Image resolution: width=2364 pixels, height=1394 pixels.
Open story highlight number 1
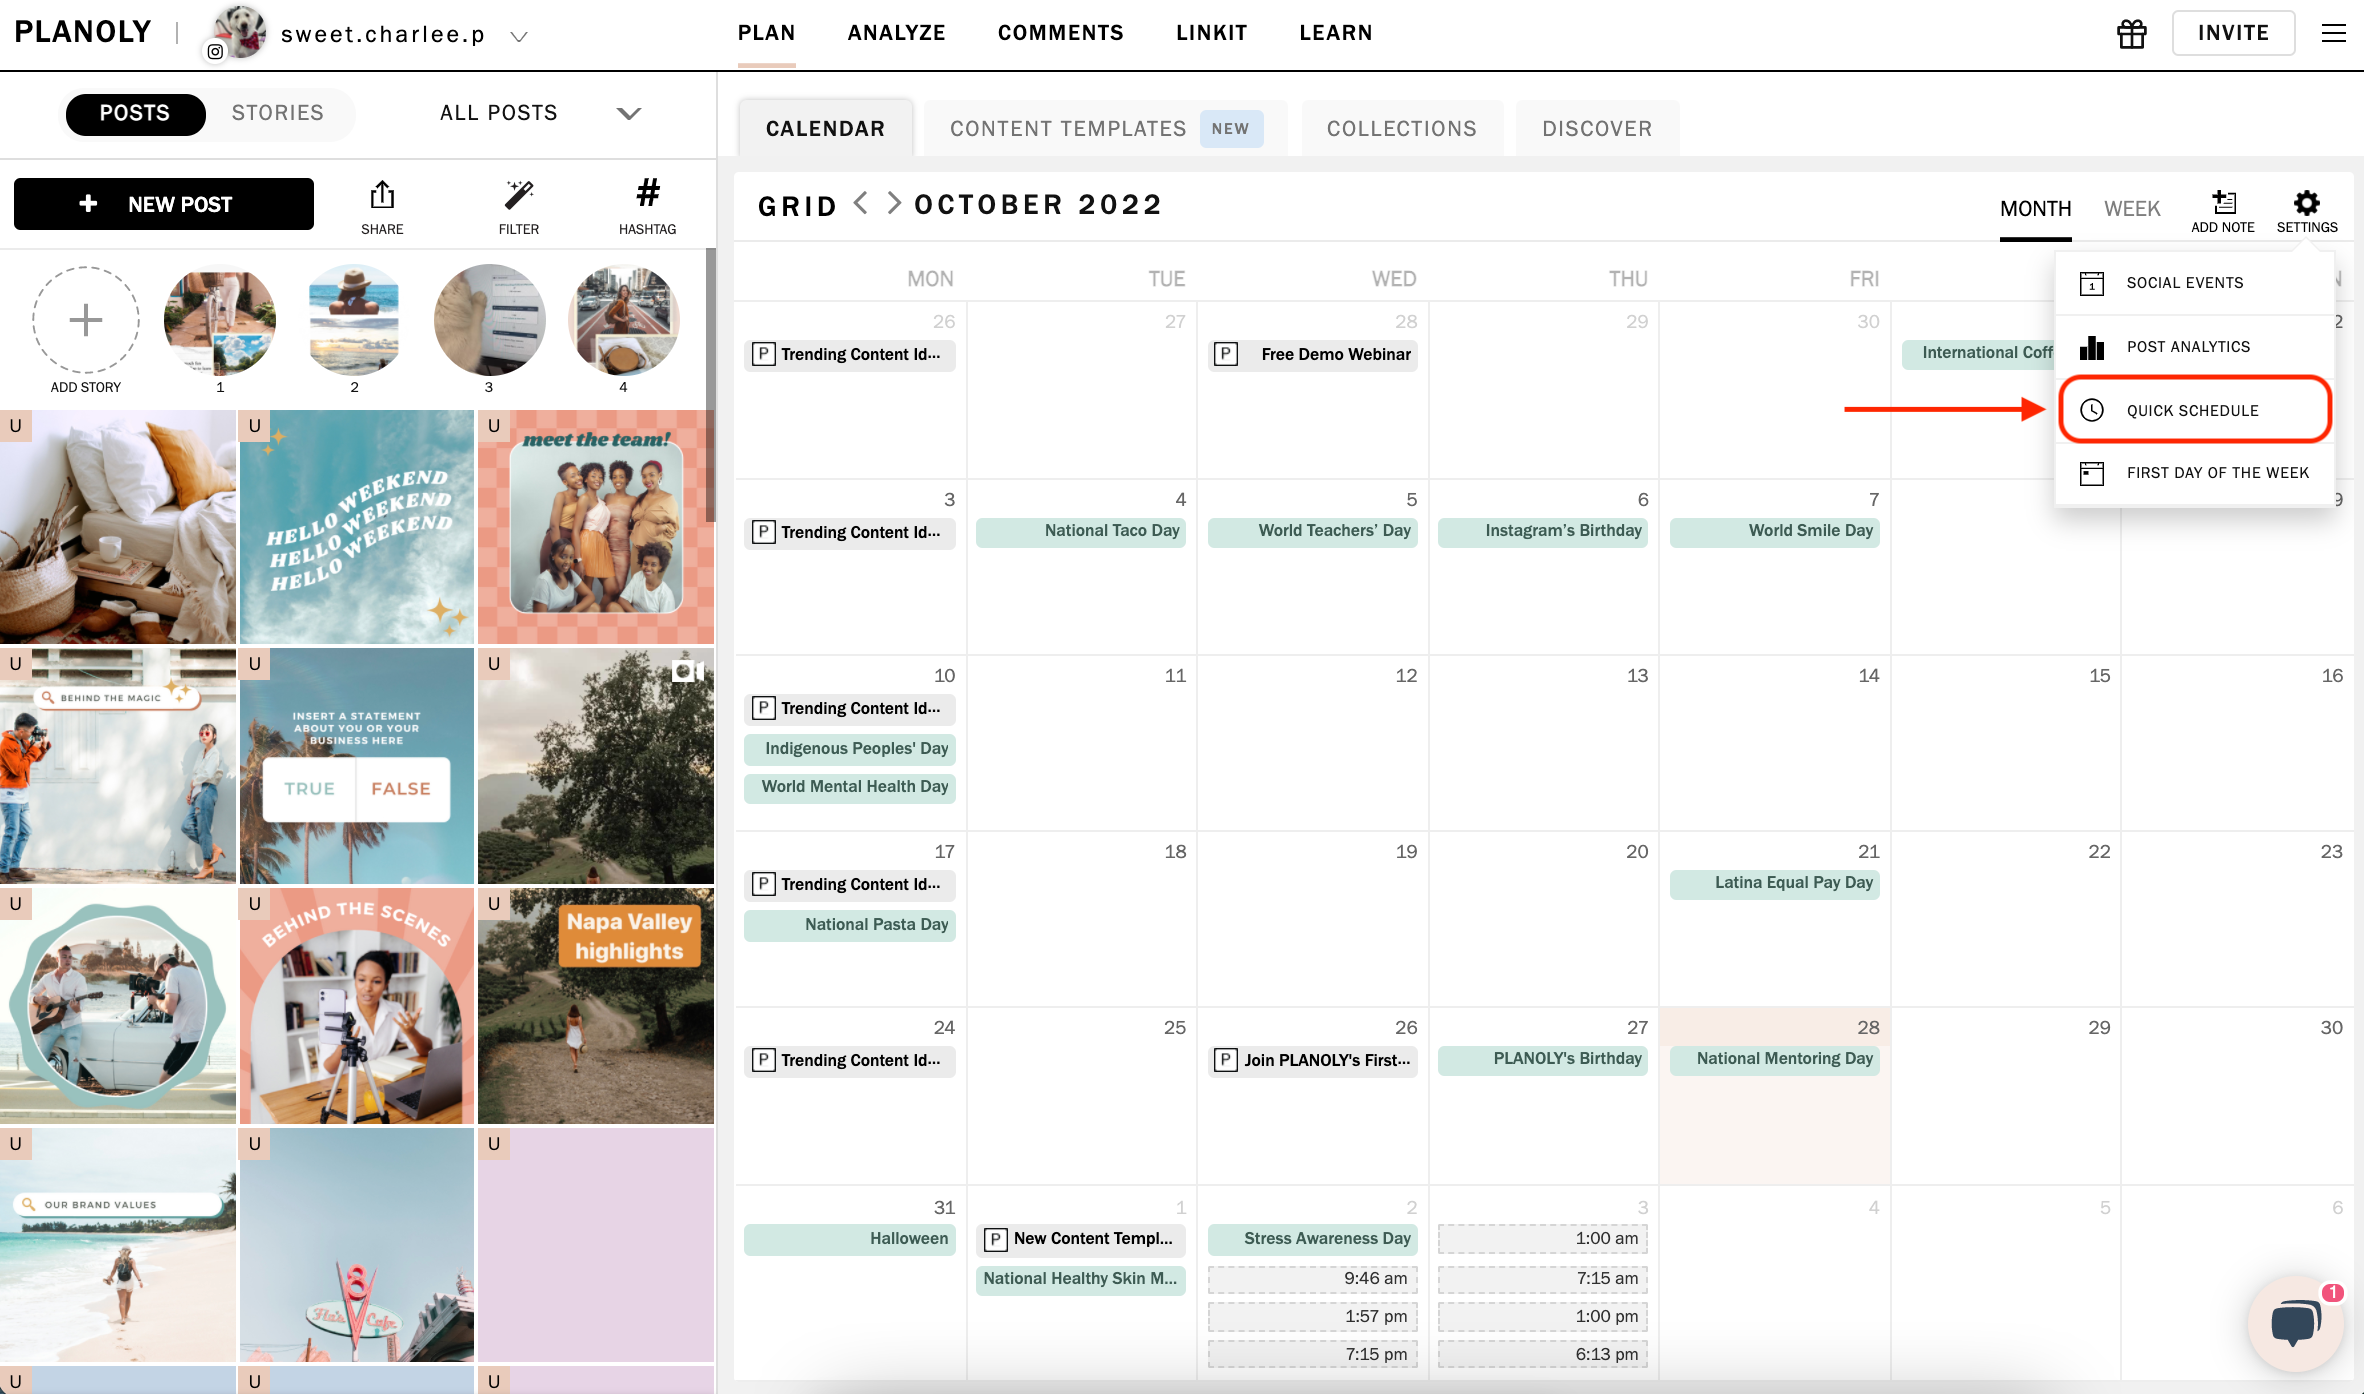[220, 320]
